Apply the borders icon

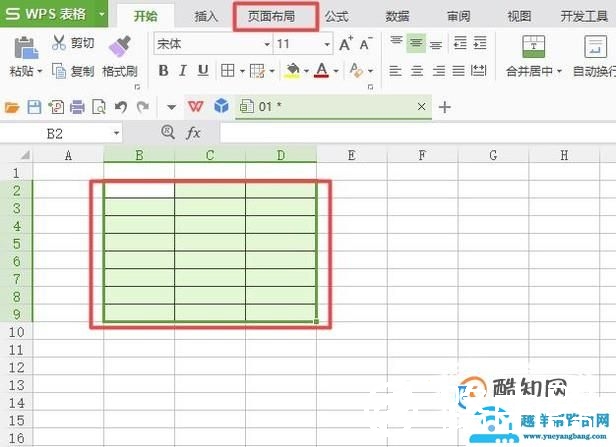(x=228, y=71)
